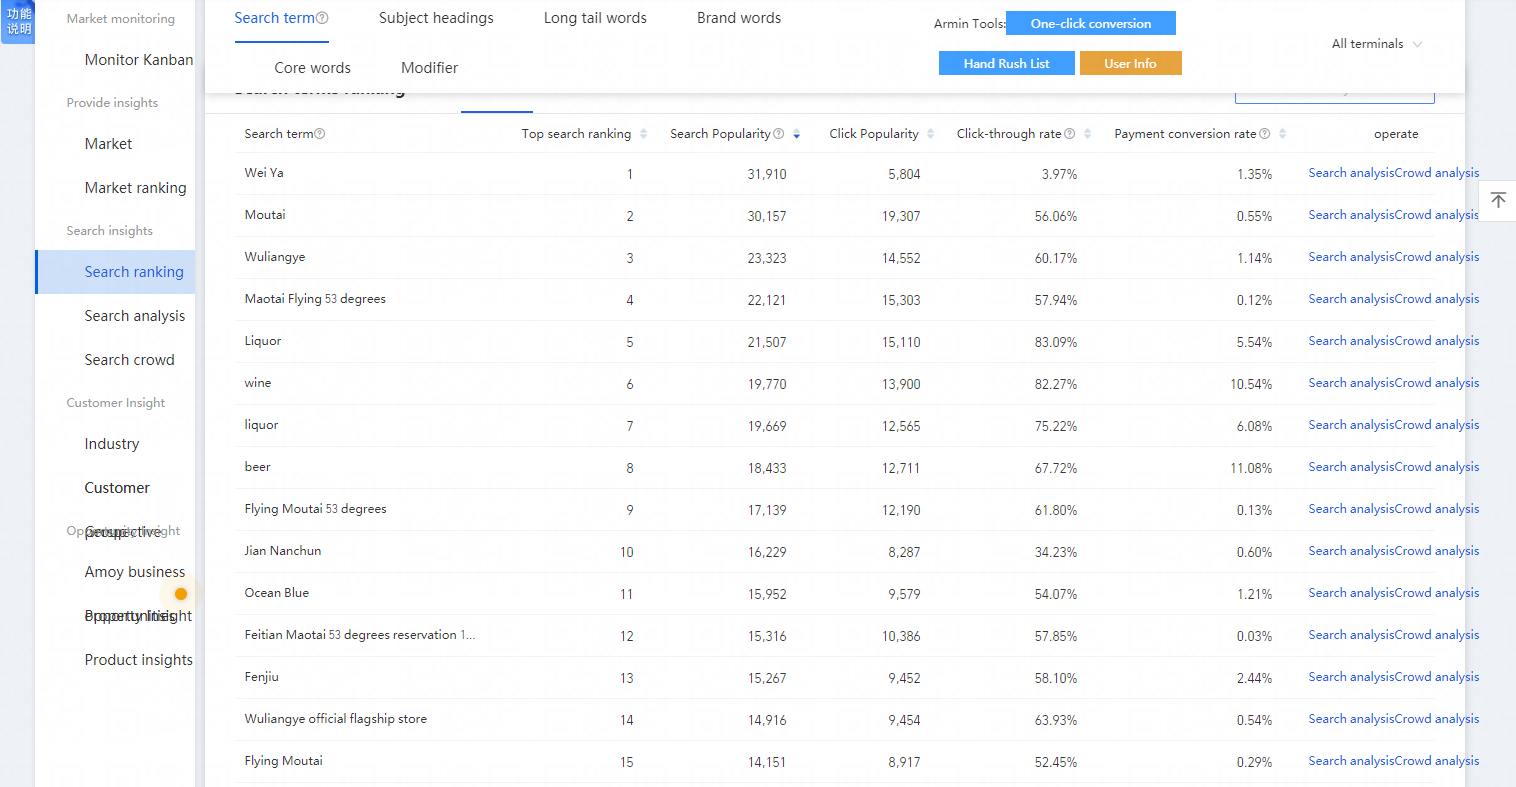Viewport: 1516px width, 787px height.
Task: Click help icon beside Search Popularity header
Action: point(779,134)
